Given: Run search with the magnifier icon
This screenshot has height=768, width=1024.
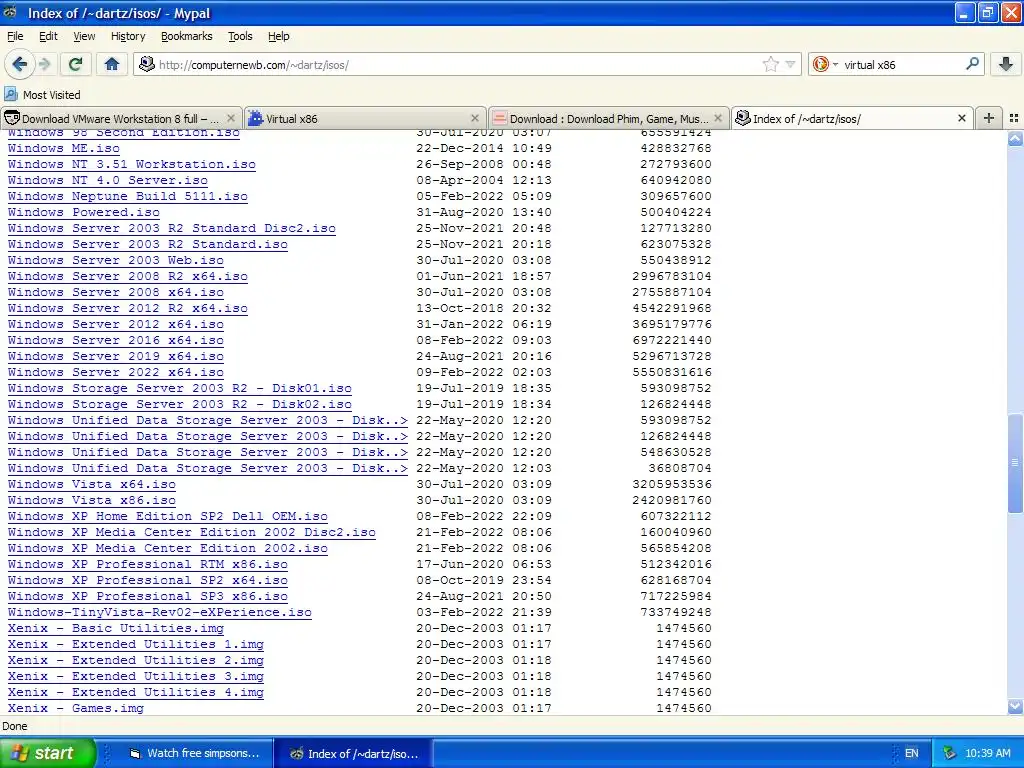Looking at the screenshot, I should [x=972, y=64].
